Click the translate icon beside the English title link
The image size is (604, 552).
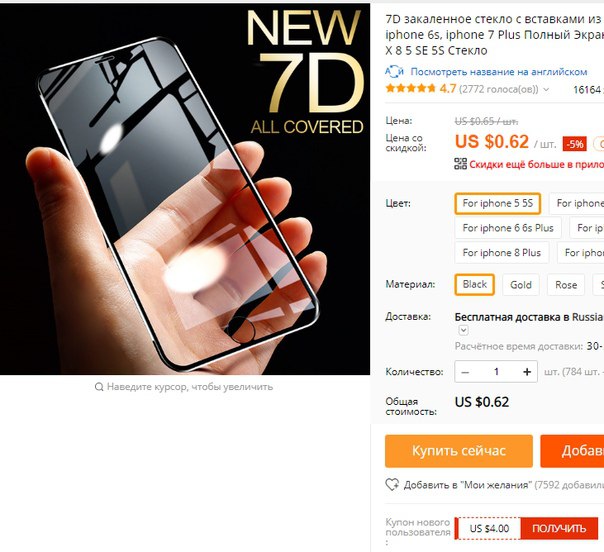[394, 71]
